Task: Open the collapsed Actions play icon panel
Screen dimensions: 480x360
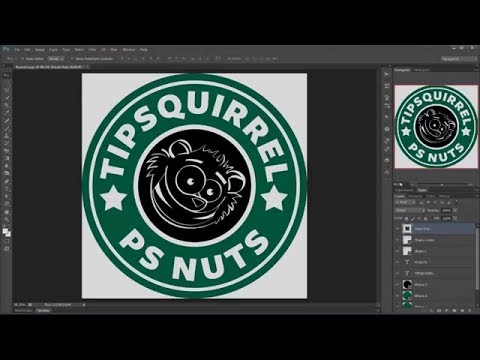Action: (387, 74)
